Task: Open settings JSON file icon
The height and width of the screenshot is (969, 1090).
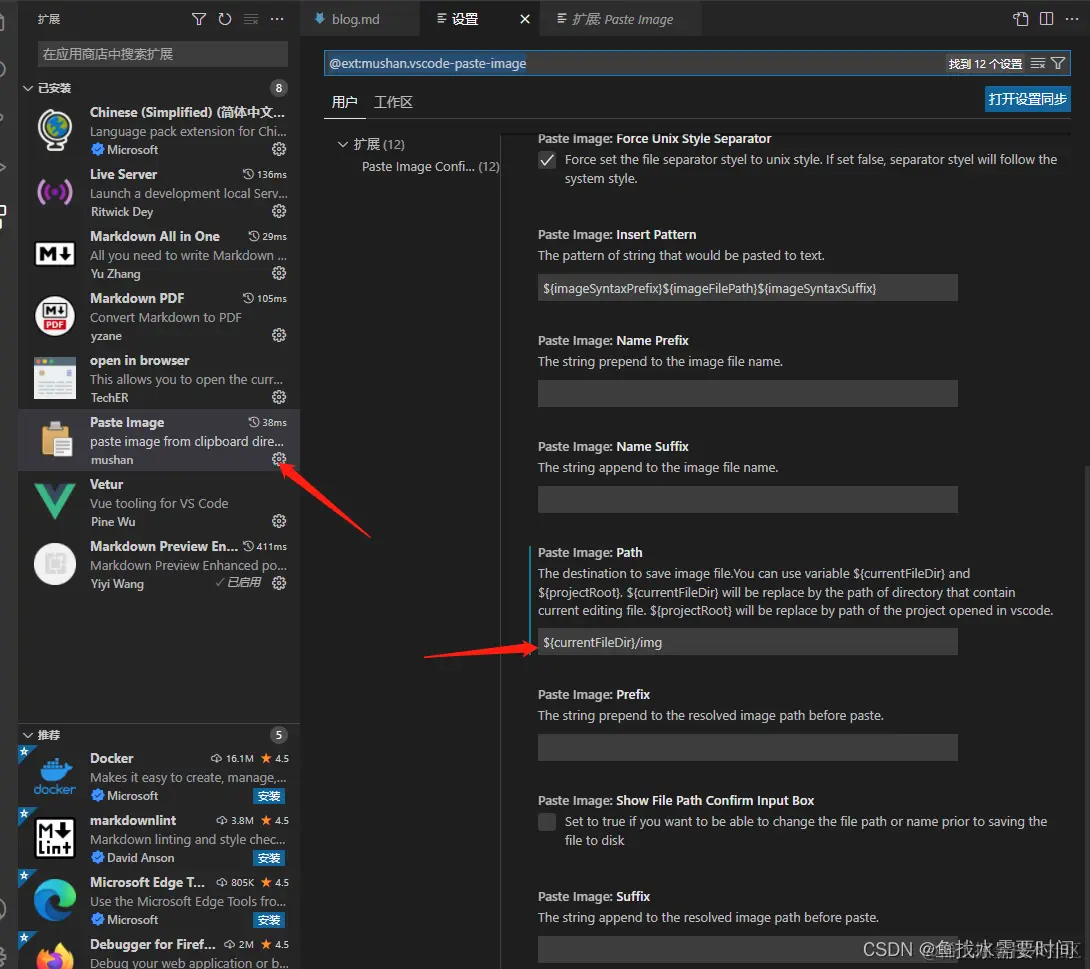Action: point(1020,19)
